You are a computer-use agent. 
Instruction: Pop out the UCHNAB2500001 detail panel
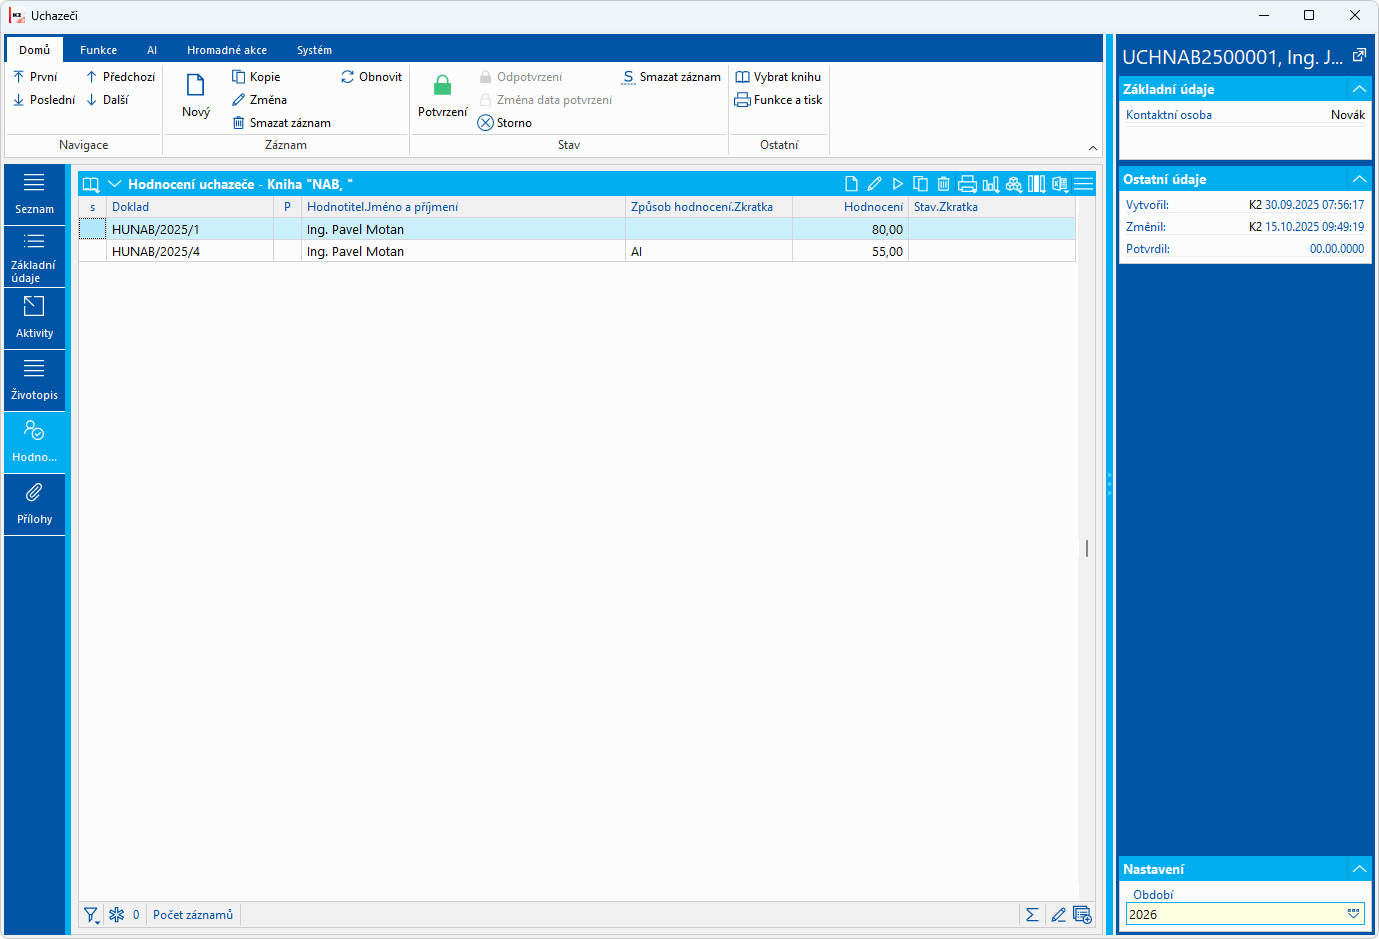1359,56
